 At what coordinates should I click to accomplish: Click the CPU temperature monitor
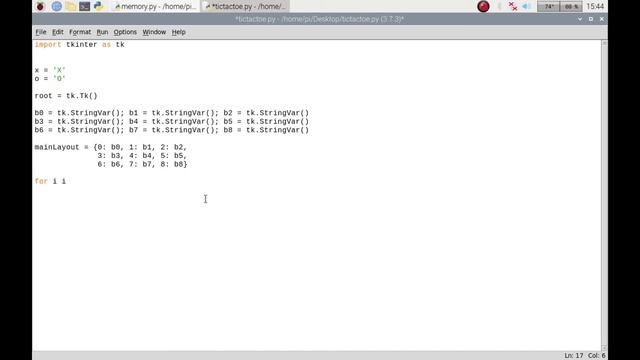pyautogui.click(x=548, y=6)
